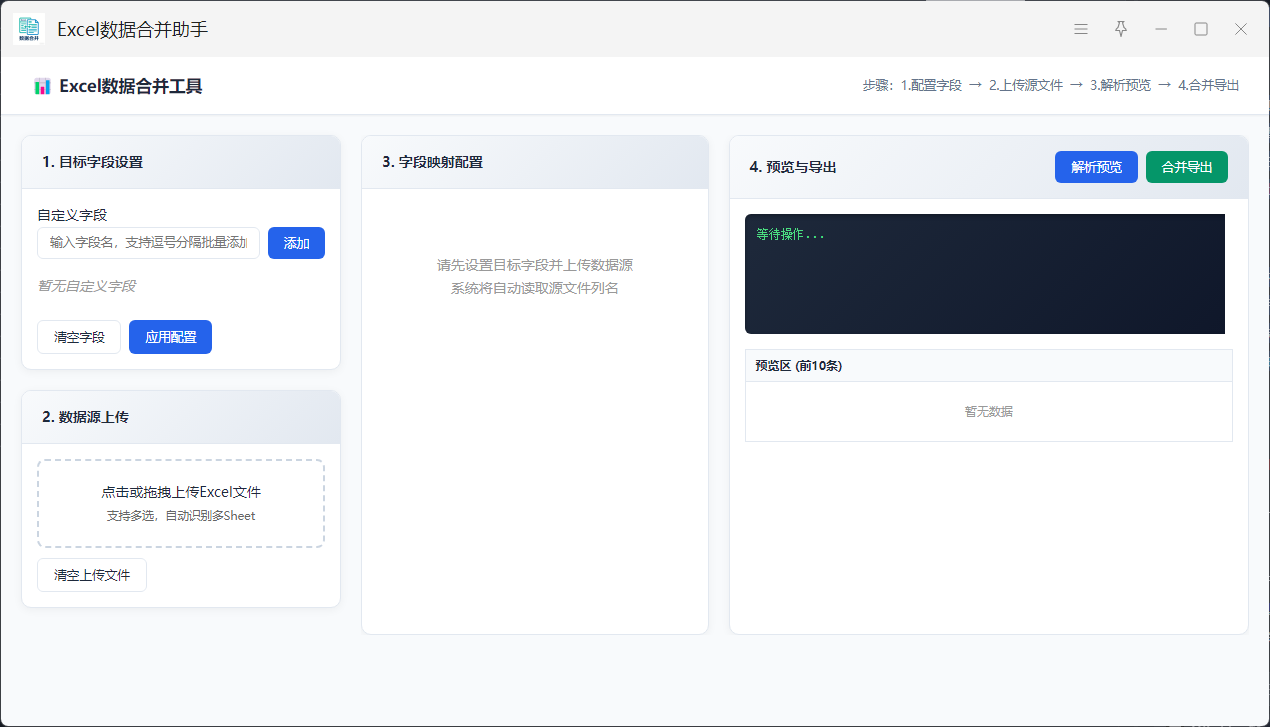Click the app logo in title bar
The width and height of the screenshot is (1270, 727).
click(29, 29)
